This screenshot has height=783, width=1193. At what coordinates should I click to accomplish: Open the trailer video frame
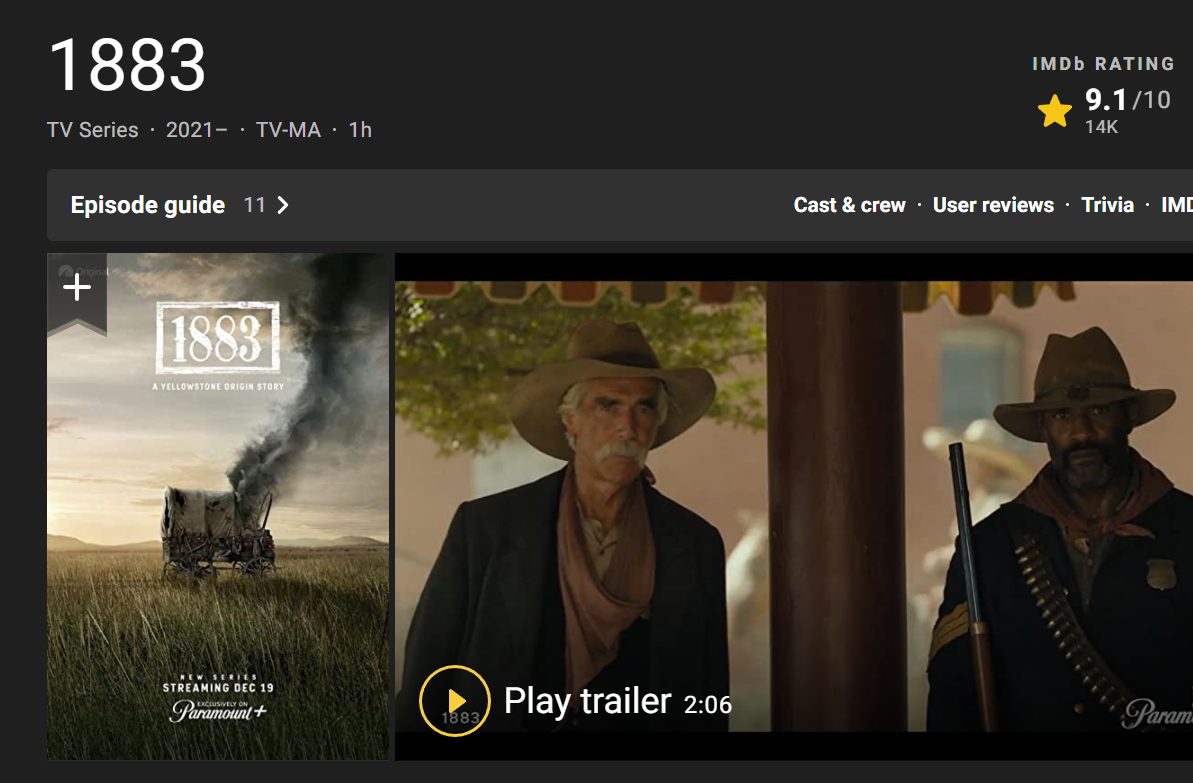(x=794, y=506)
